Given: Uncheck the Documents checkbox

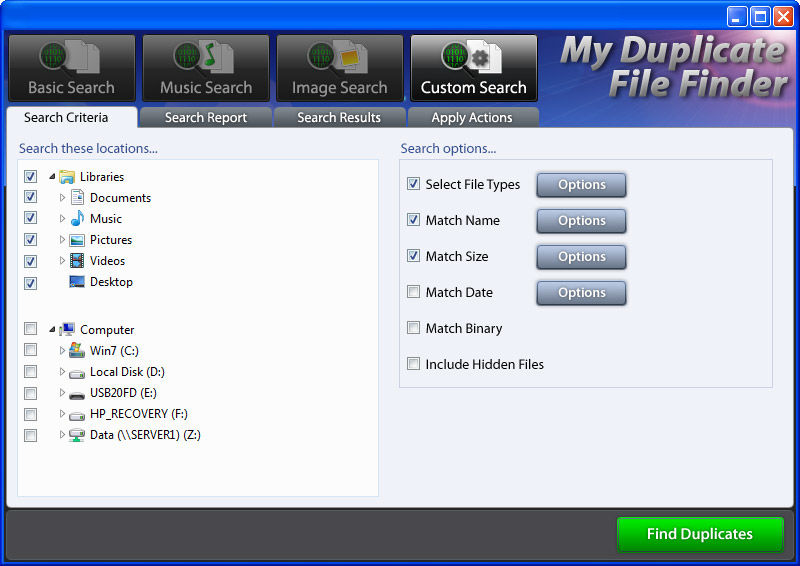Looking at the screenshot, I should point(31,196).
